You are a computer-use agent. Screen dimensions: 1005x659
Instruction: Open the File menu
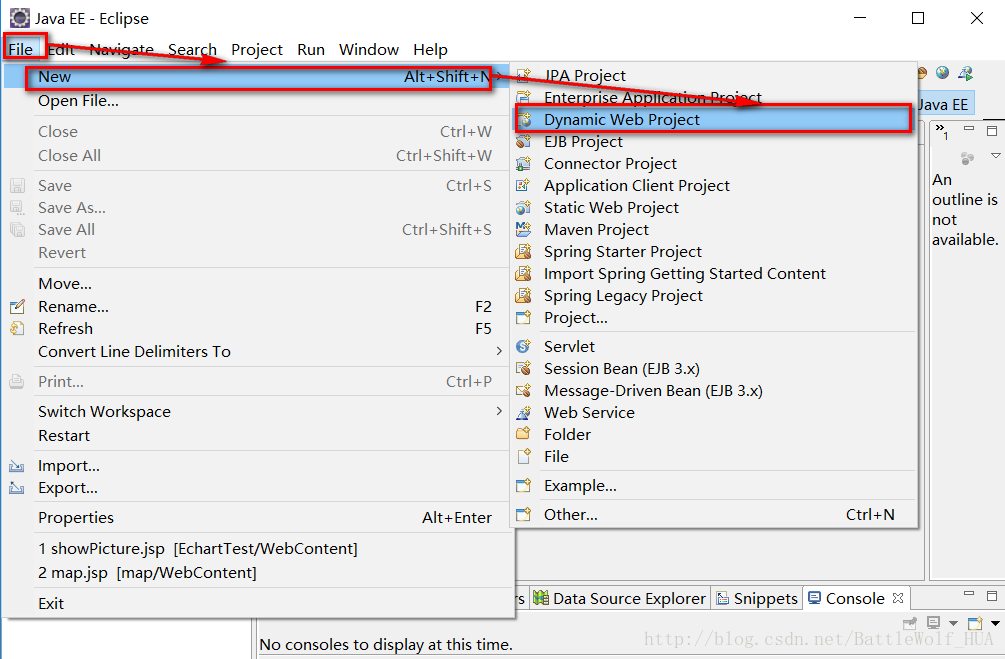pos(21,49)
